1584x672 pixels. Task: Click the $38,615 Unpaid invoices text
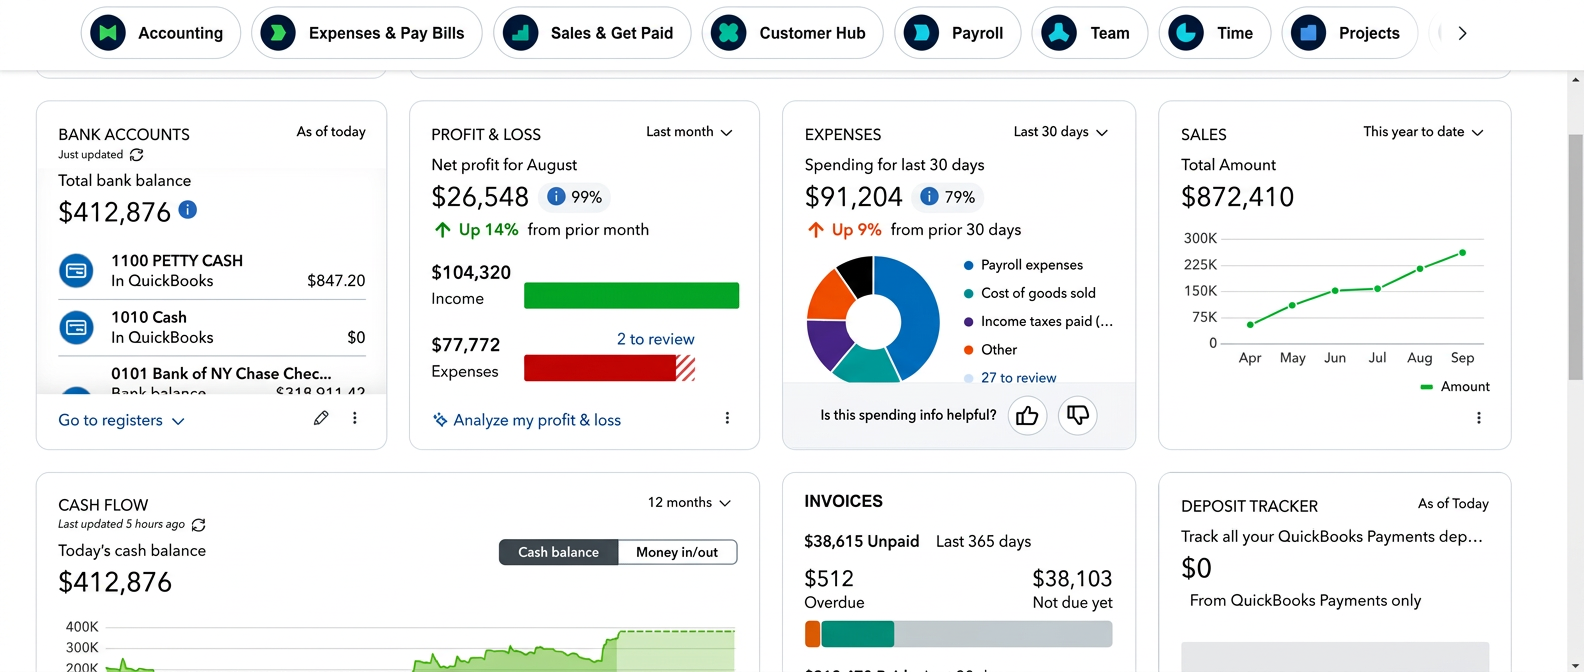point(861,541)
